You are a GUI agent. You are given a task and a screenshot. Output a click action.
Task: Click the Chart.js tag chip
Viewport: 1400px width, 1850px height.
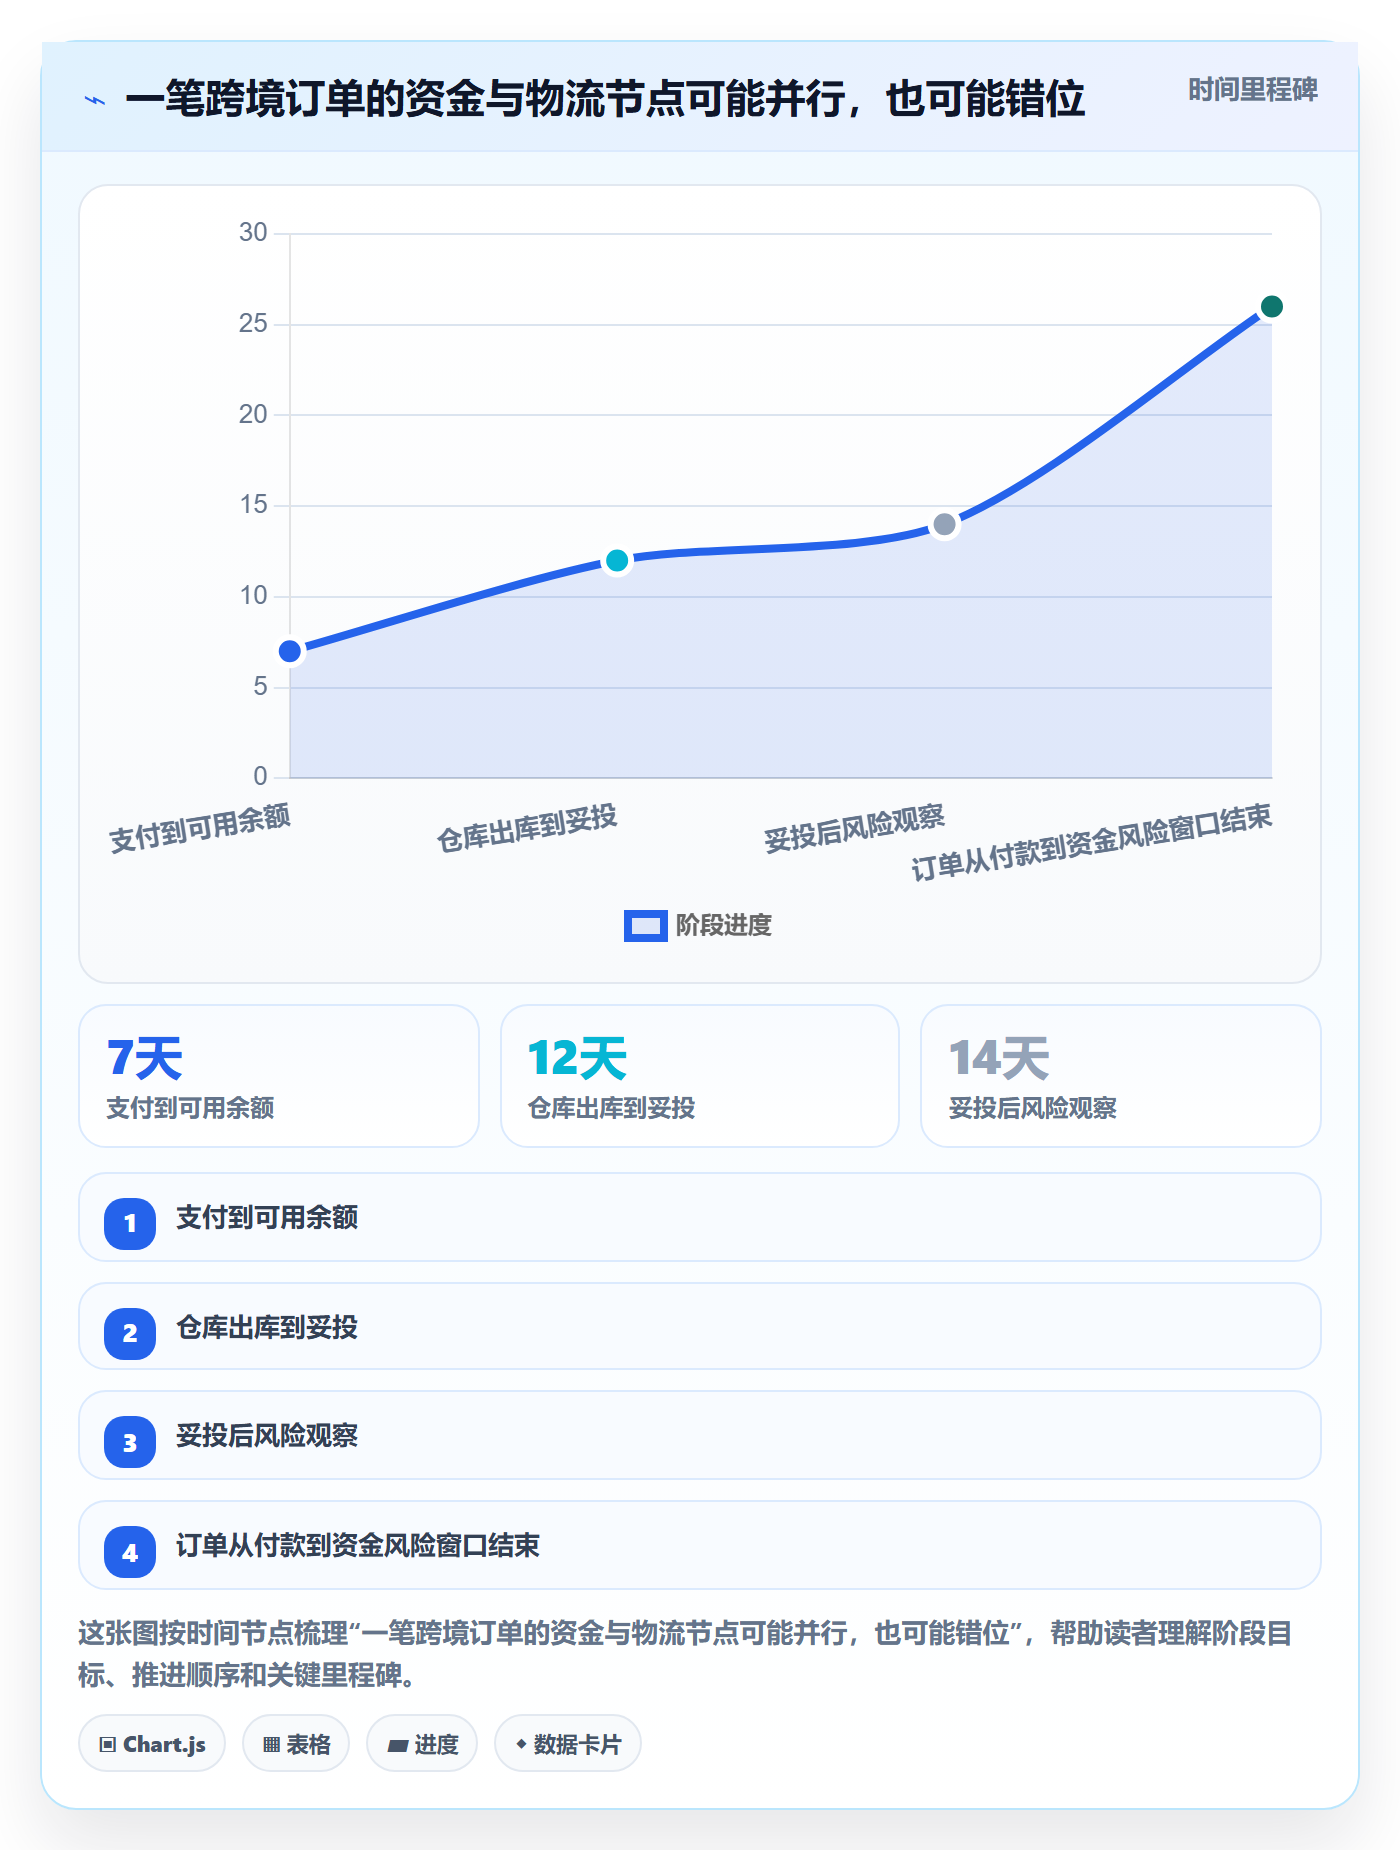[x=152, y=1744]
